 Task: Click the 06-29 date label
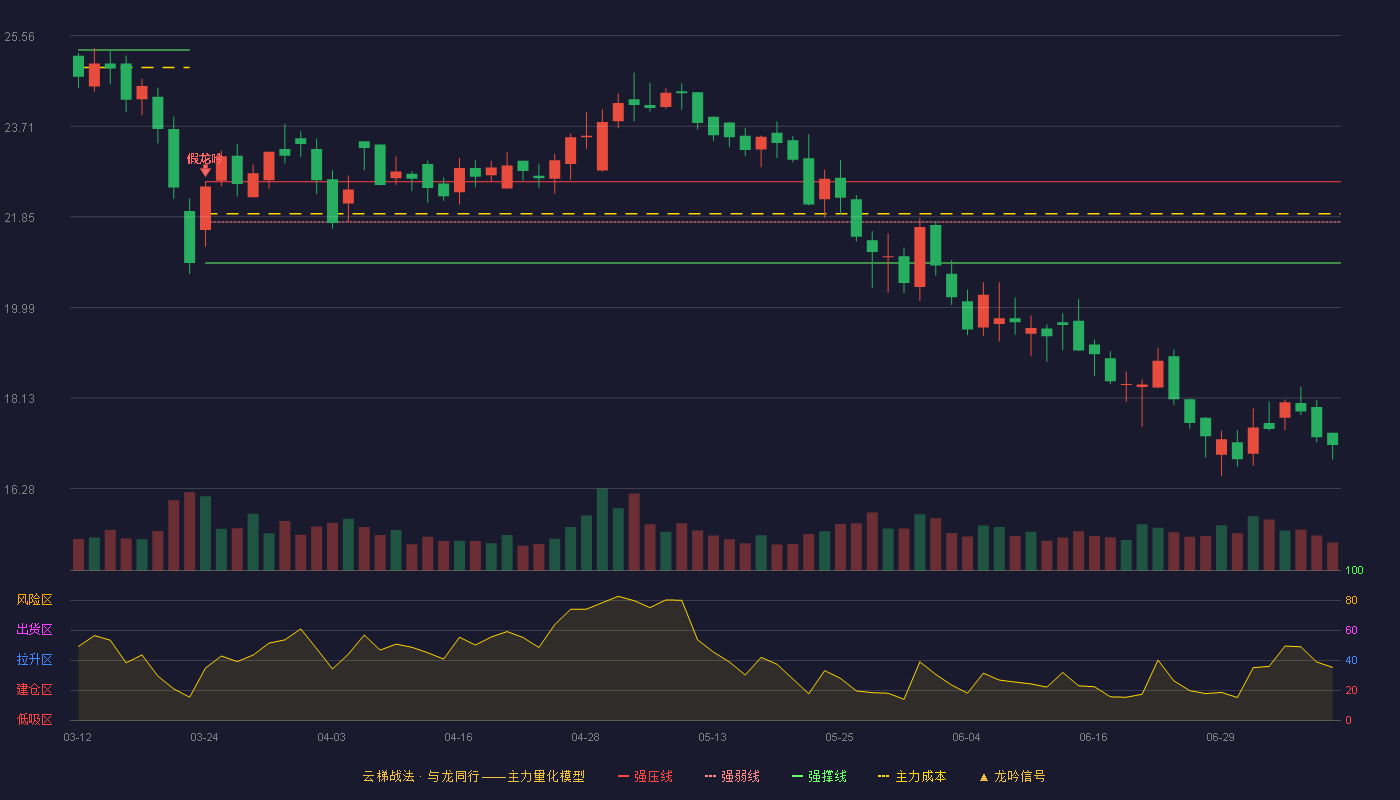(1220, 737)
